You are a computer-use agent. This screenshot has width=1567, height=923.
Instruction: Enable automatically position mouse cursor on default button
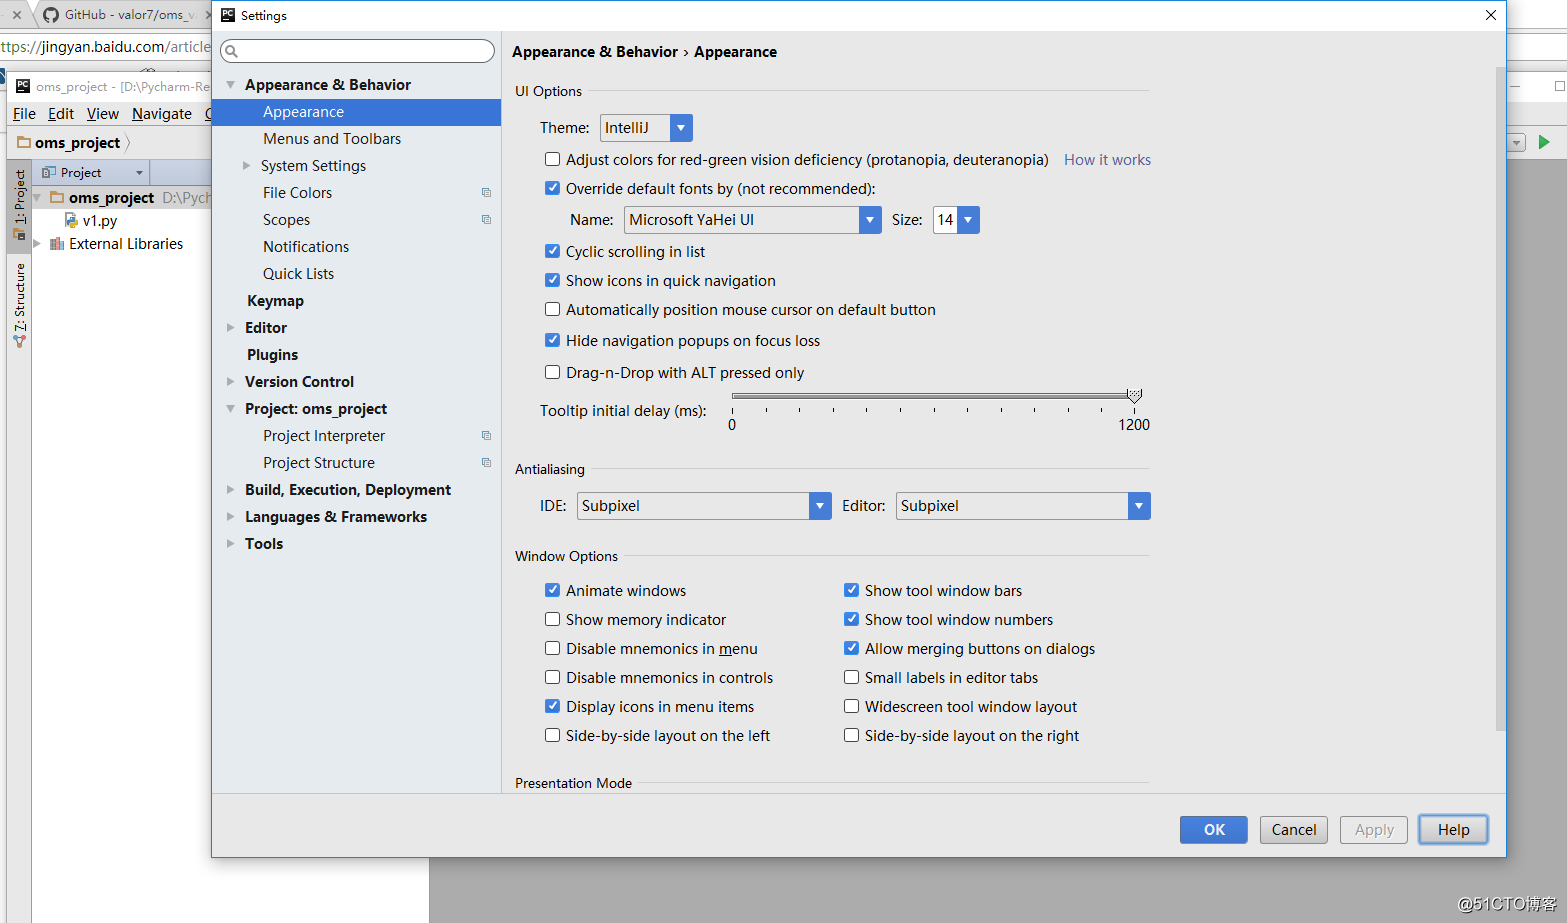[552, 309]
